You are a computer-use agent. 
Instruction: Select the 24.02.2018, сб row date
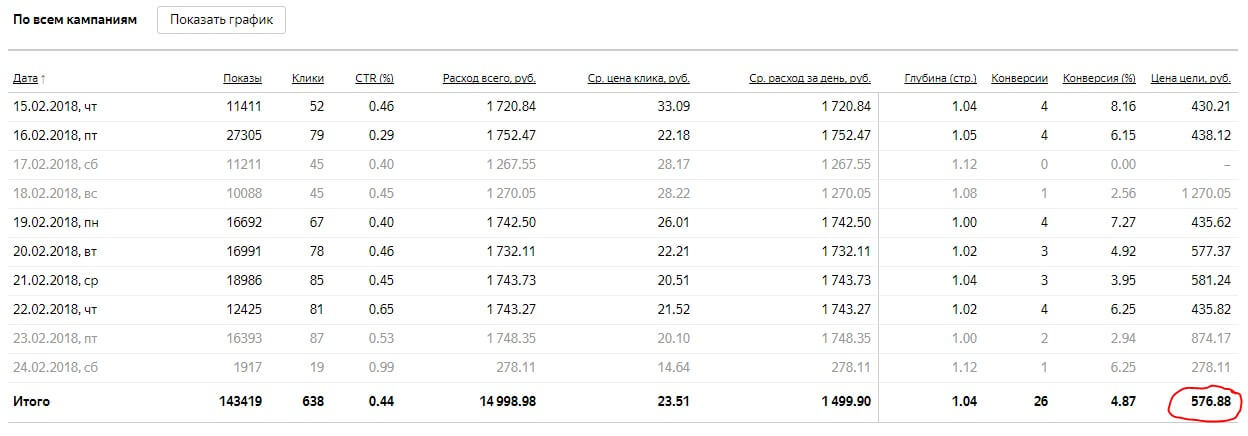pos(55,367)
